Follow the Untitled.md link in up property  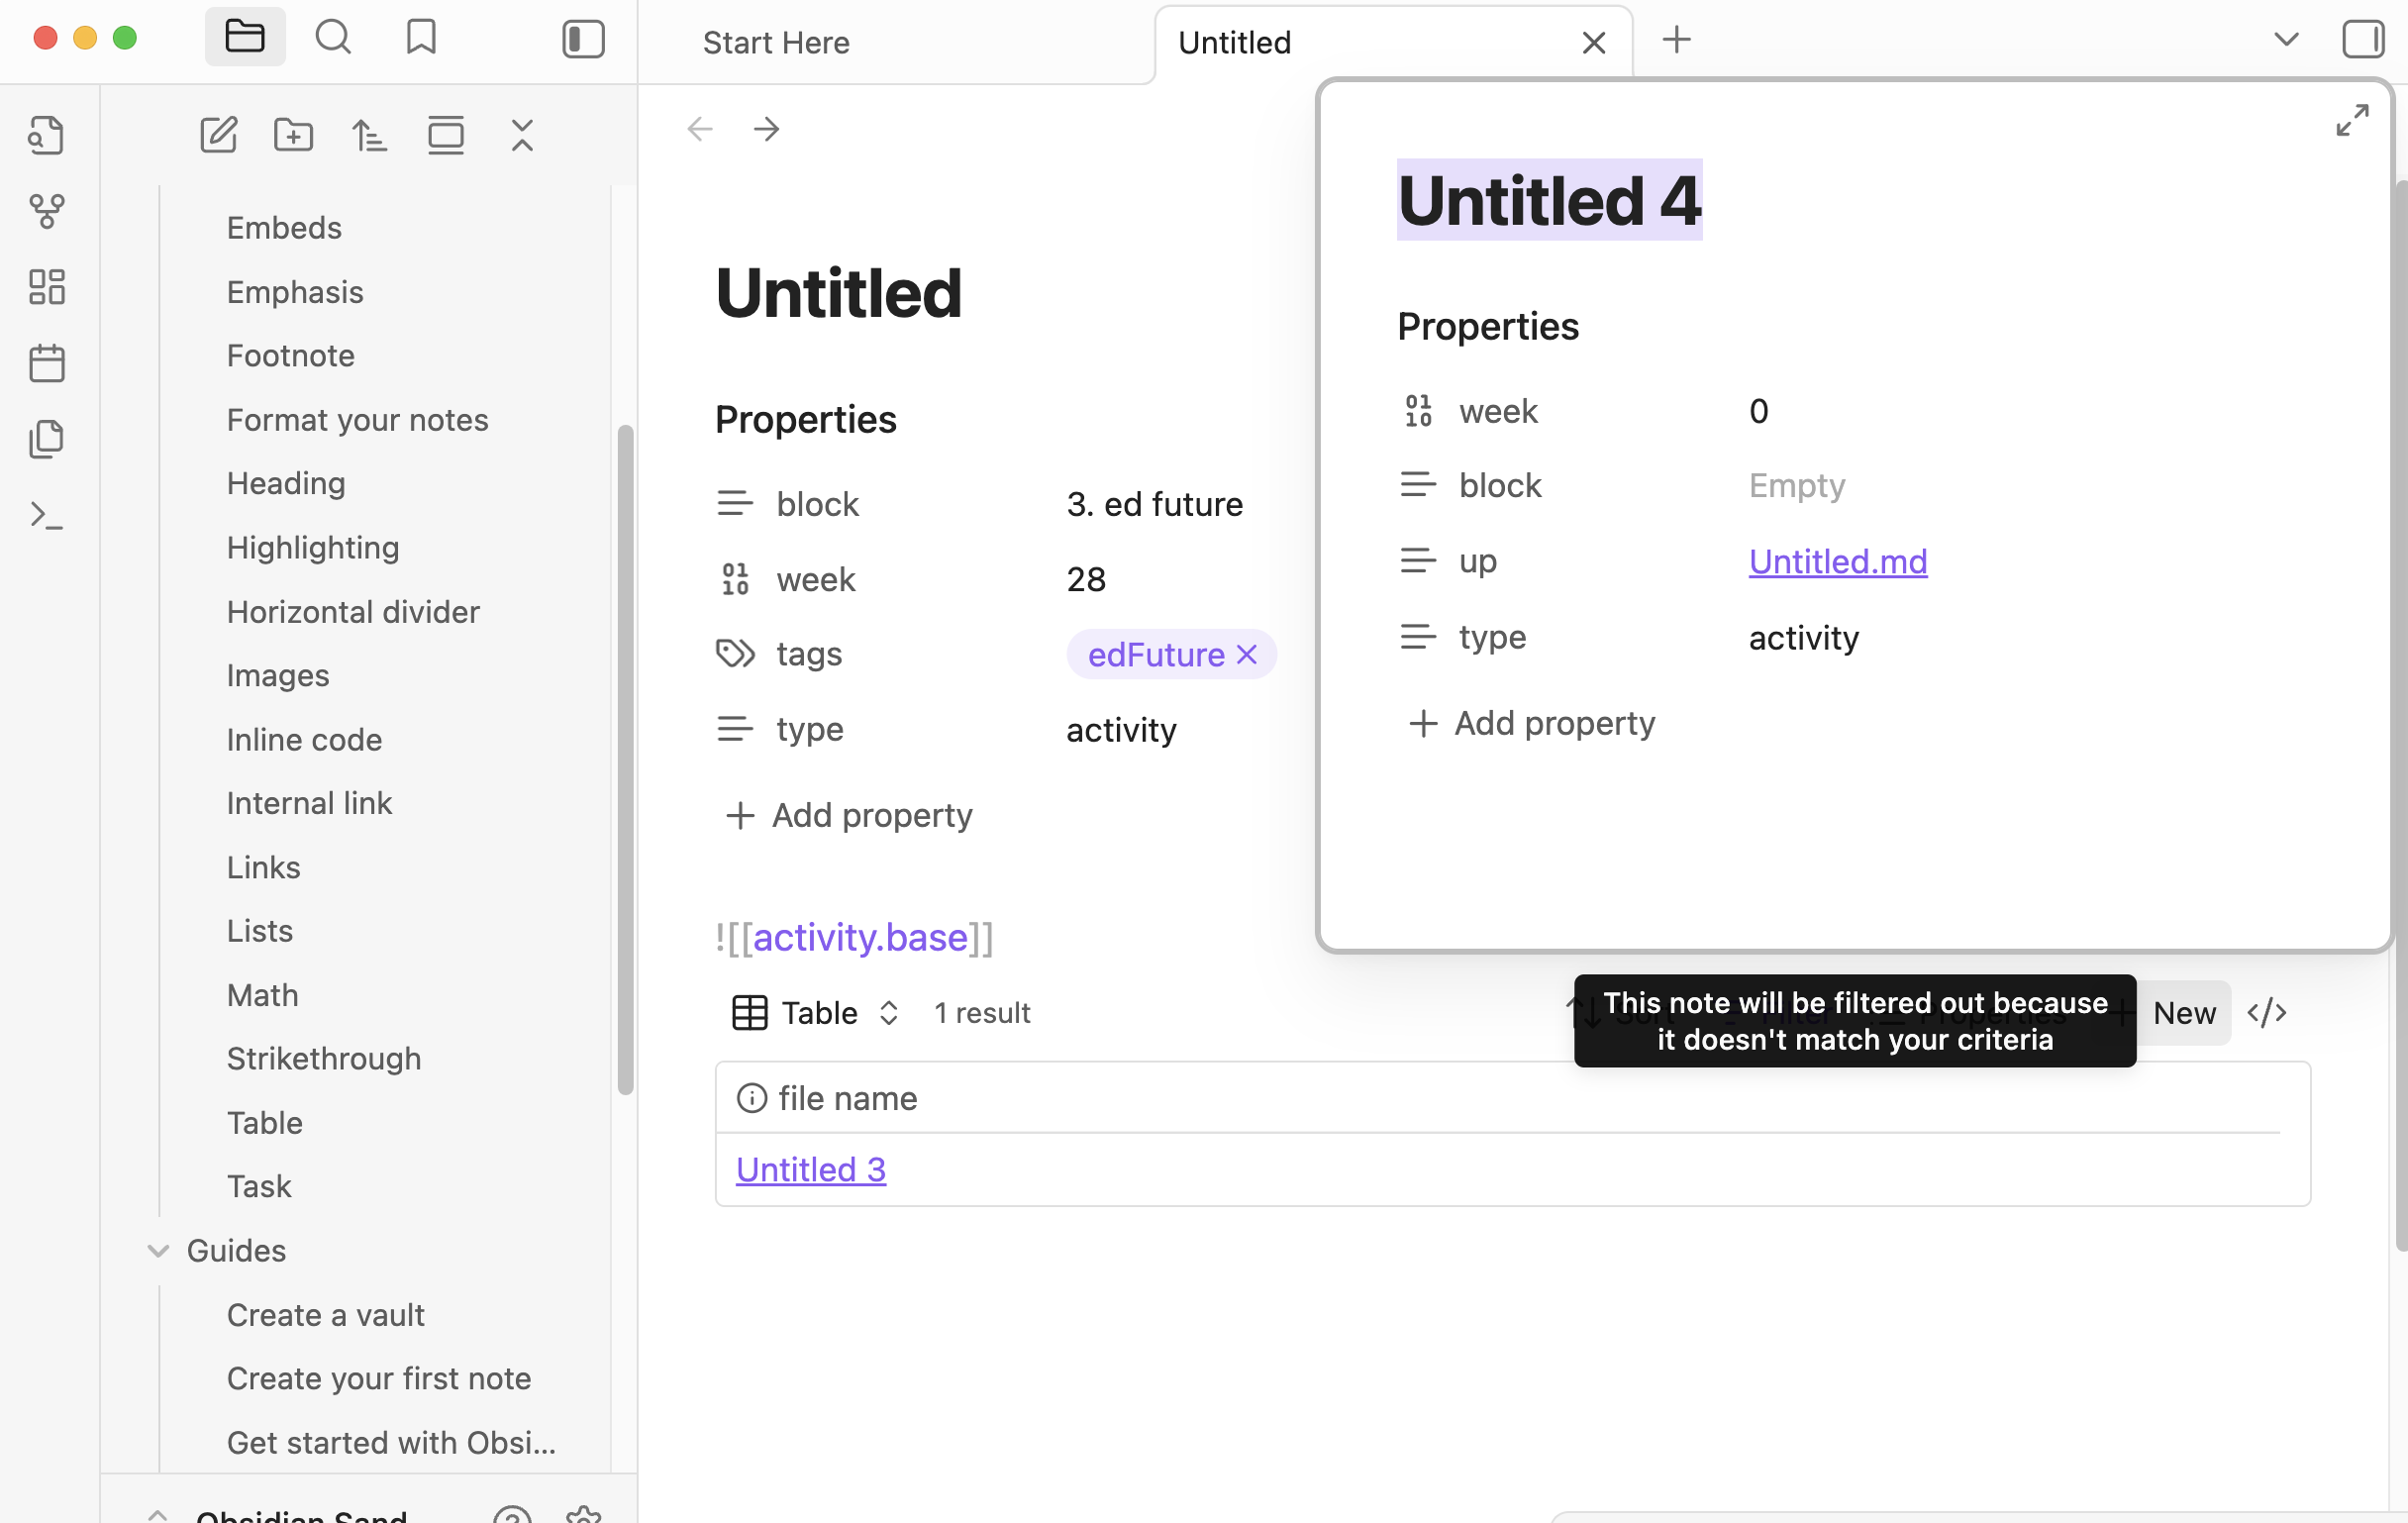coord(1837,562)
